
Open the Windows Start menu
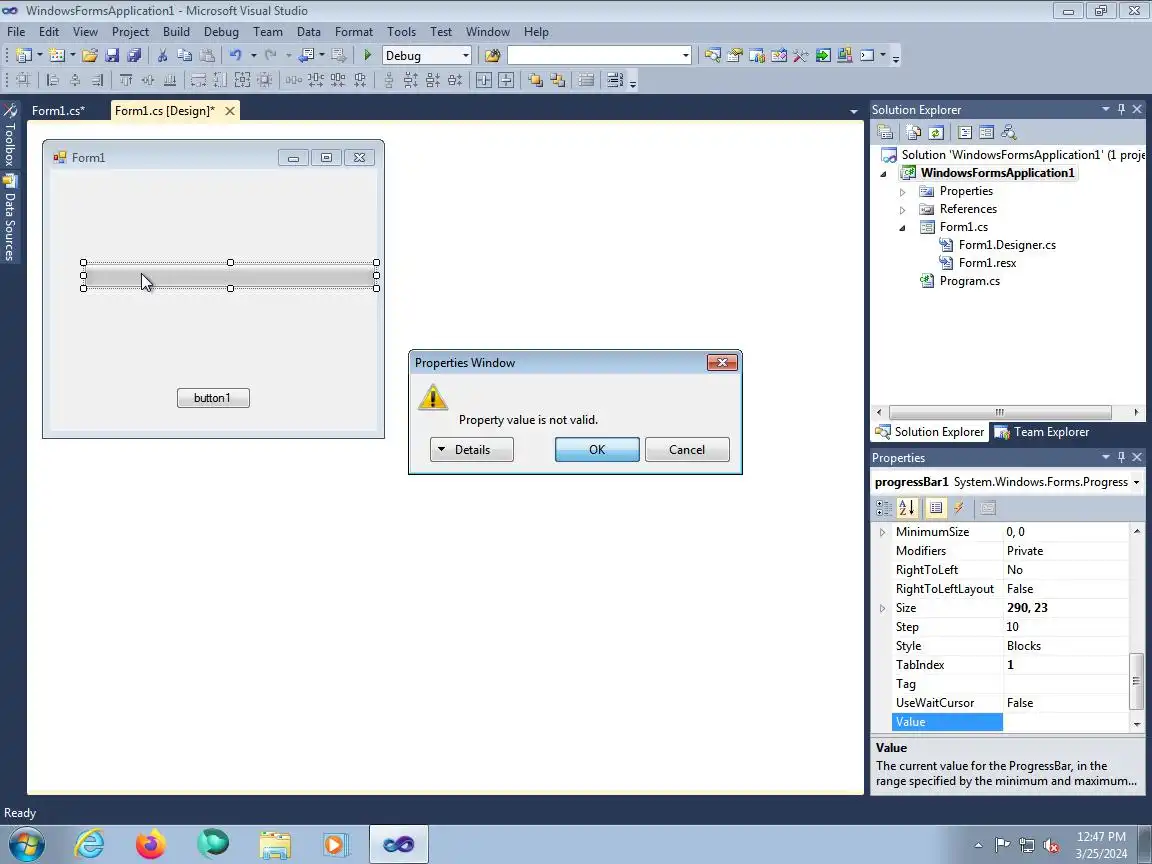(26, 844)
